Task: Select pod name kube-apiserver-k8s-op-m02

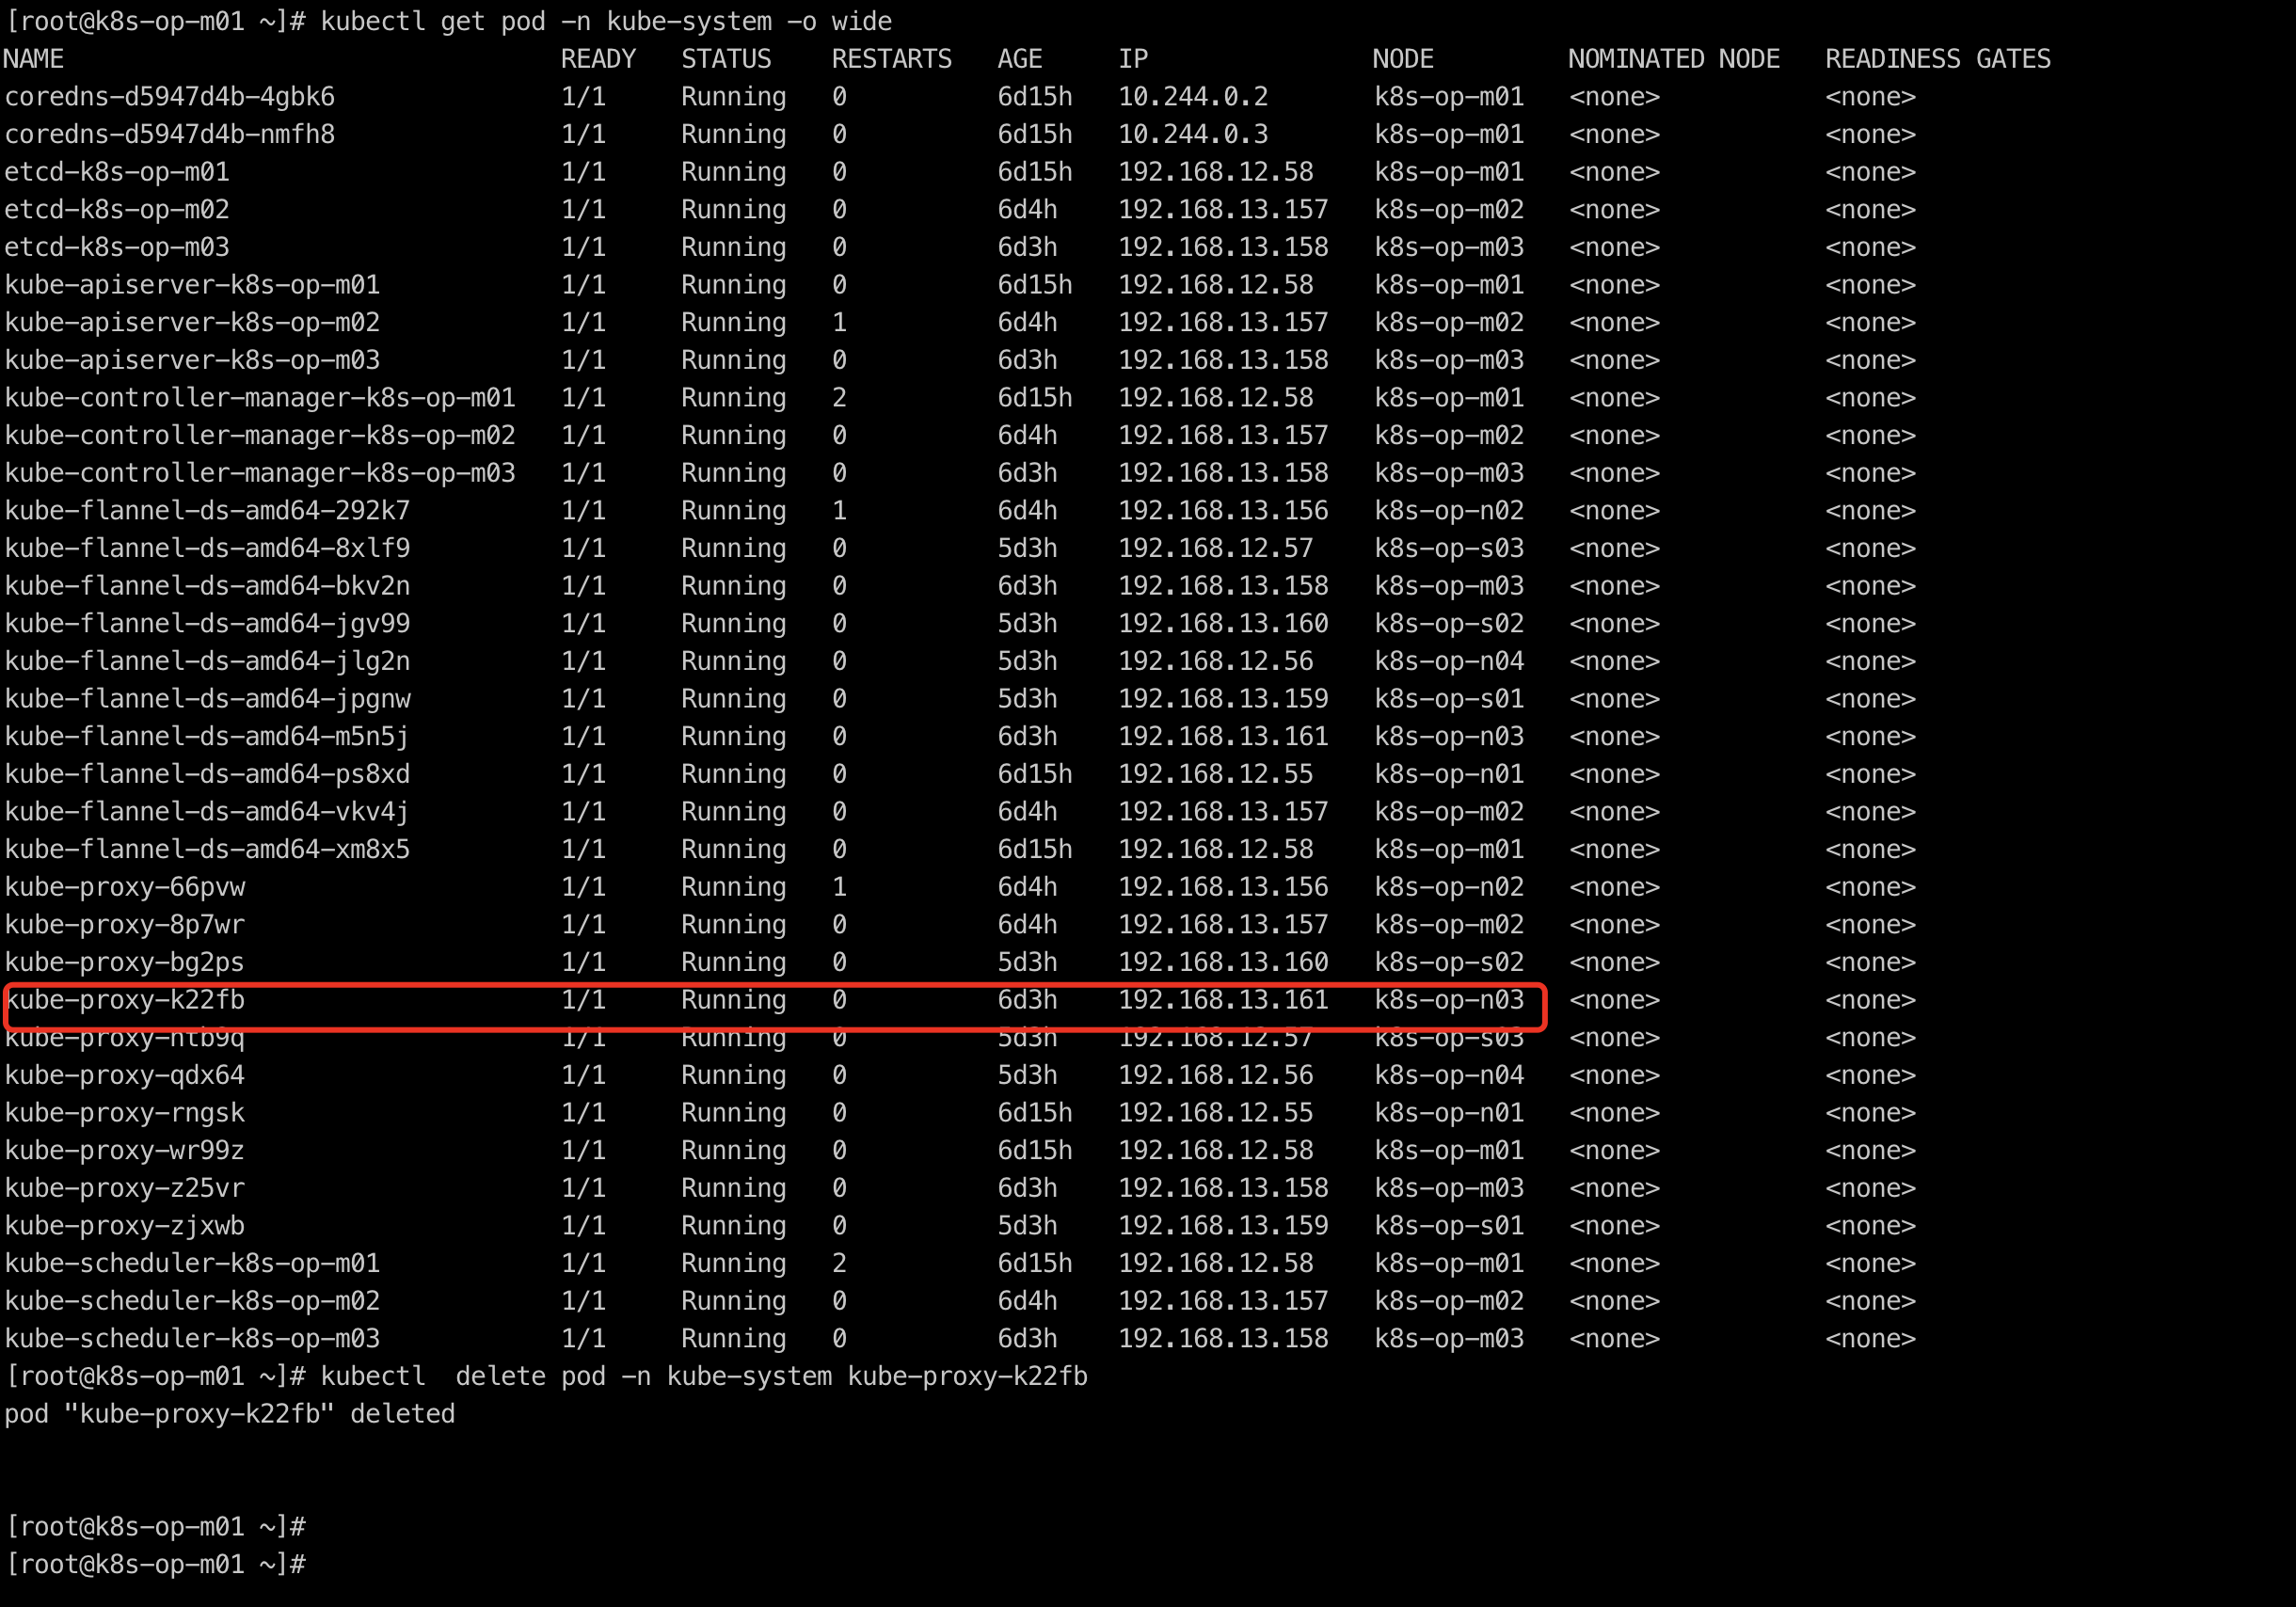Action: click(x=192, y=323)
